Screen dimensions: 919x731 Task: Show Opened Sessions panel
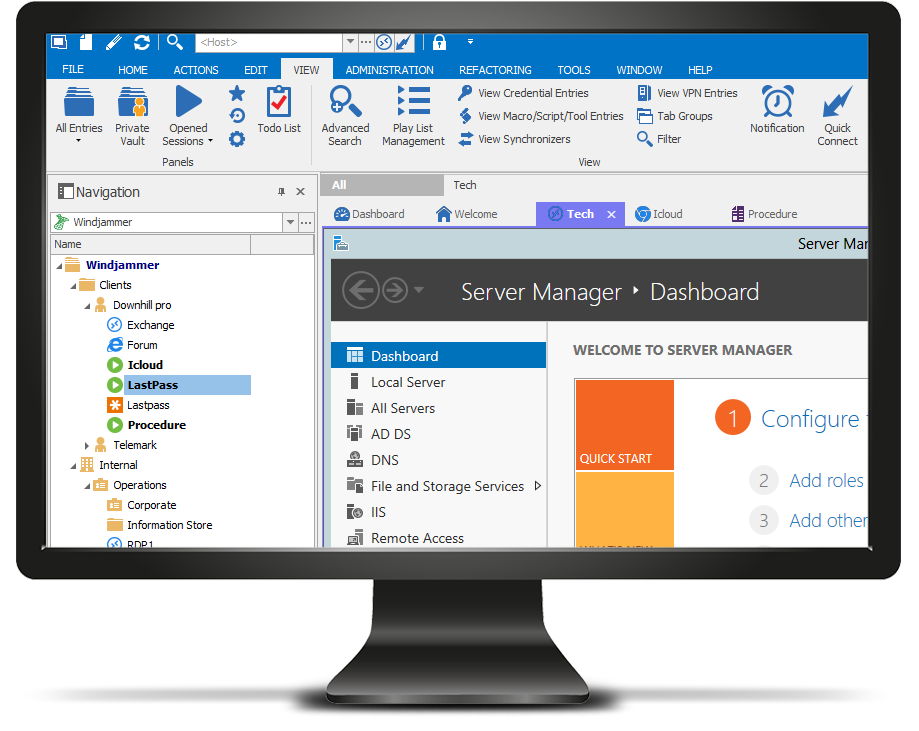(x=188, y=115)
